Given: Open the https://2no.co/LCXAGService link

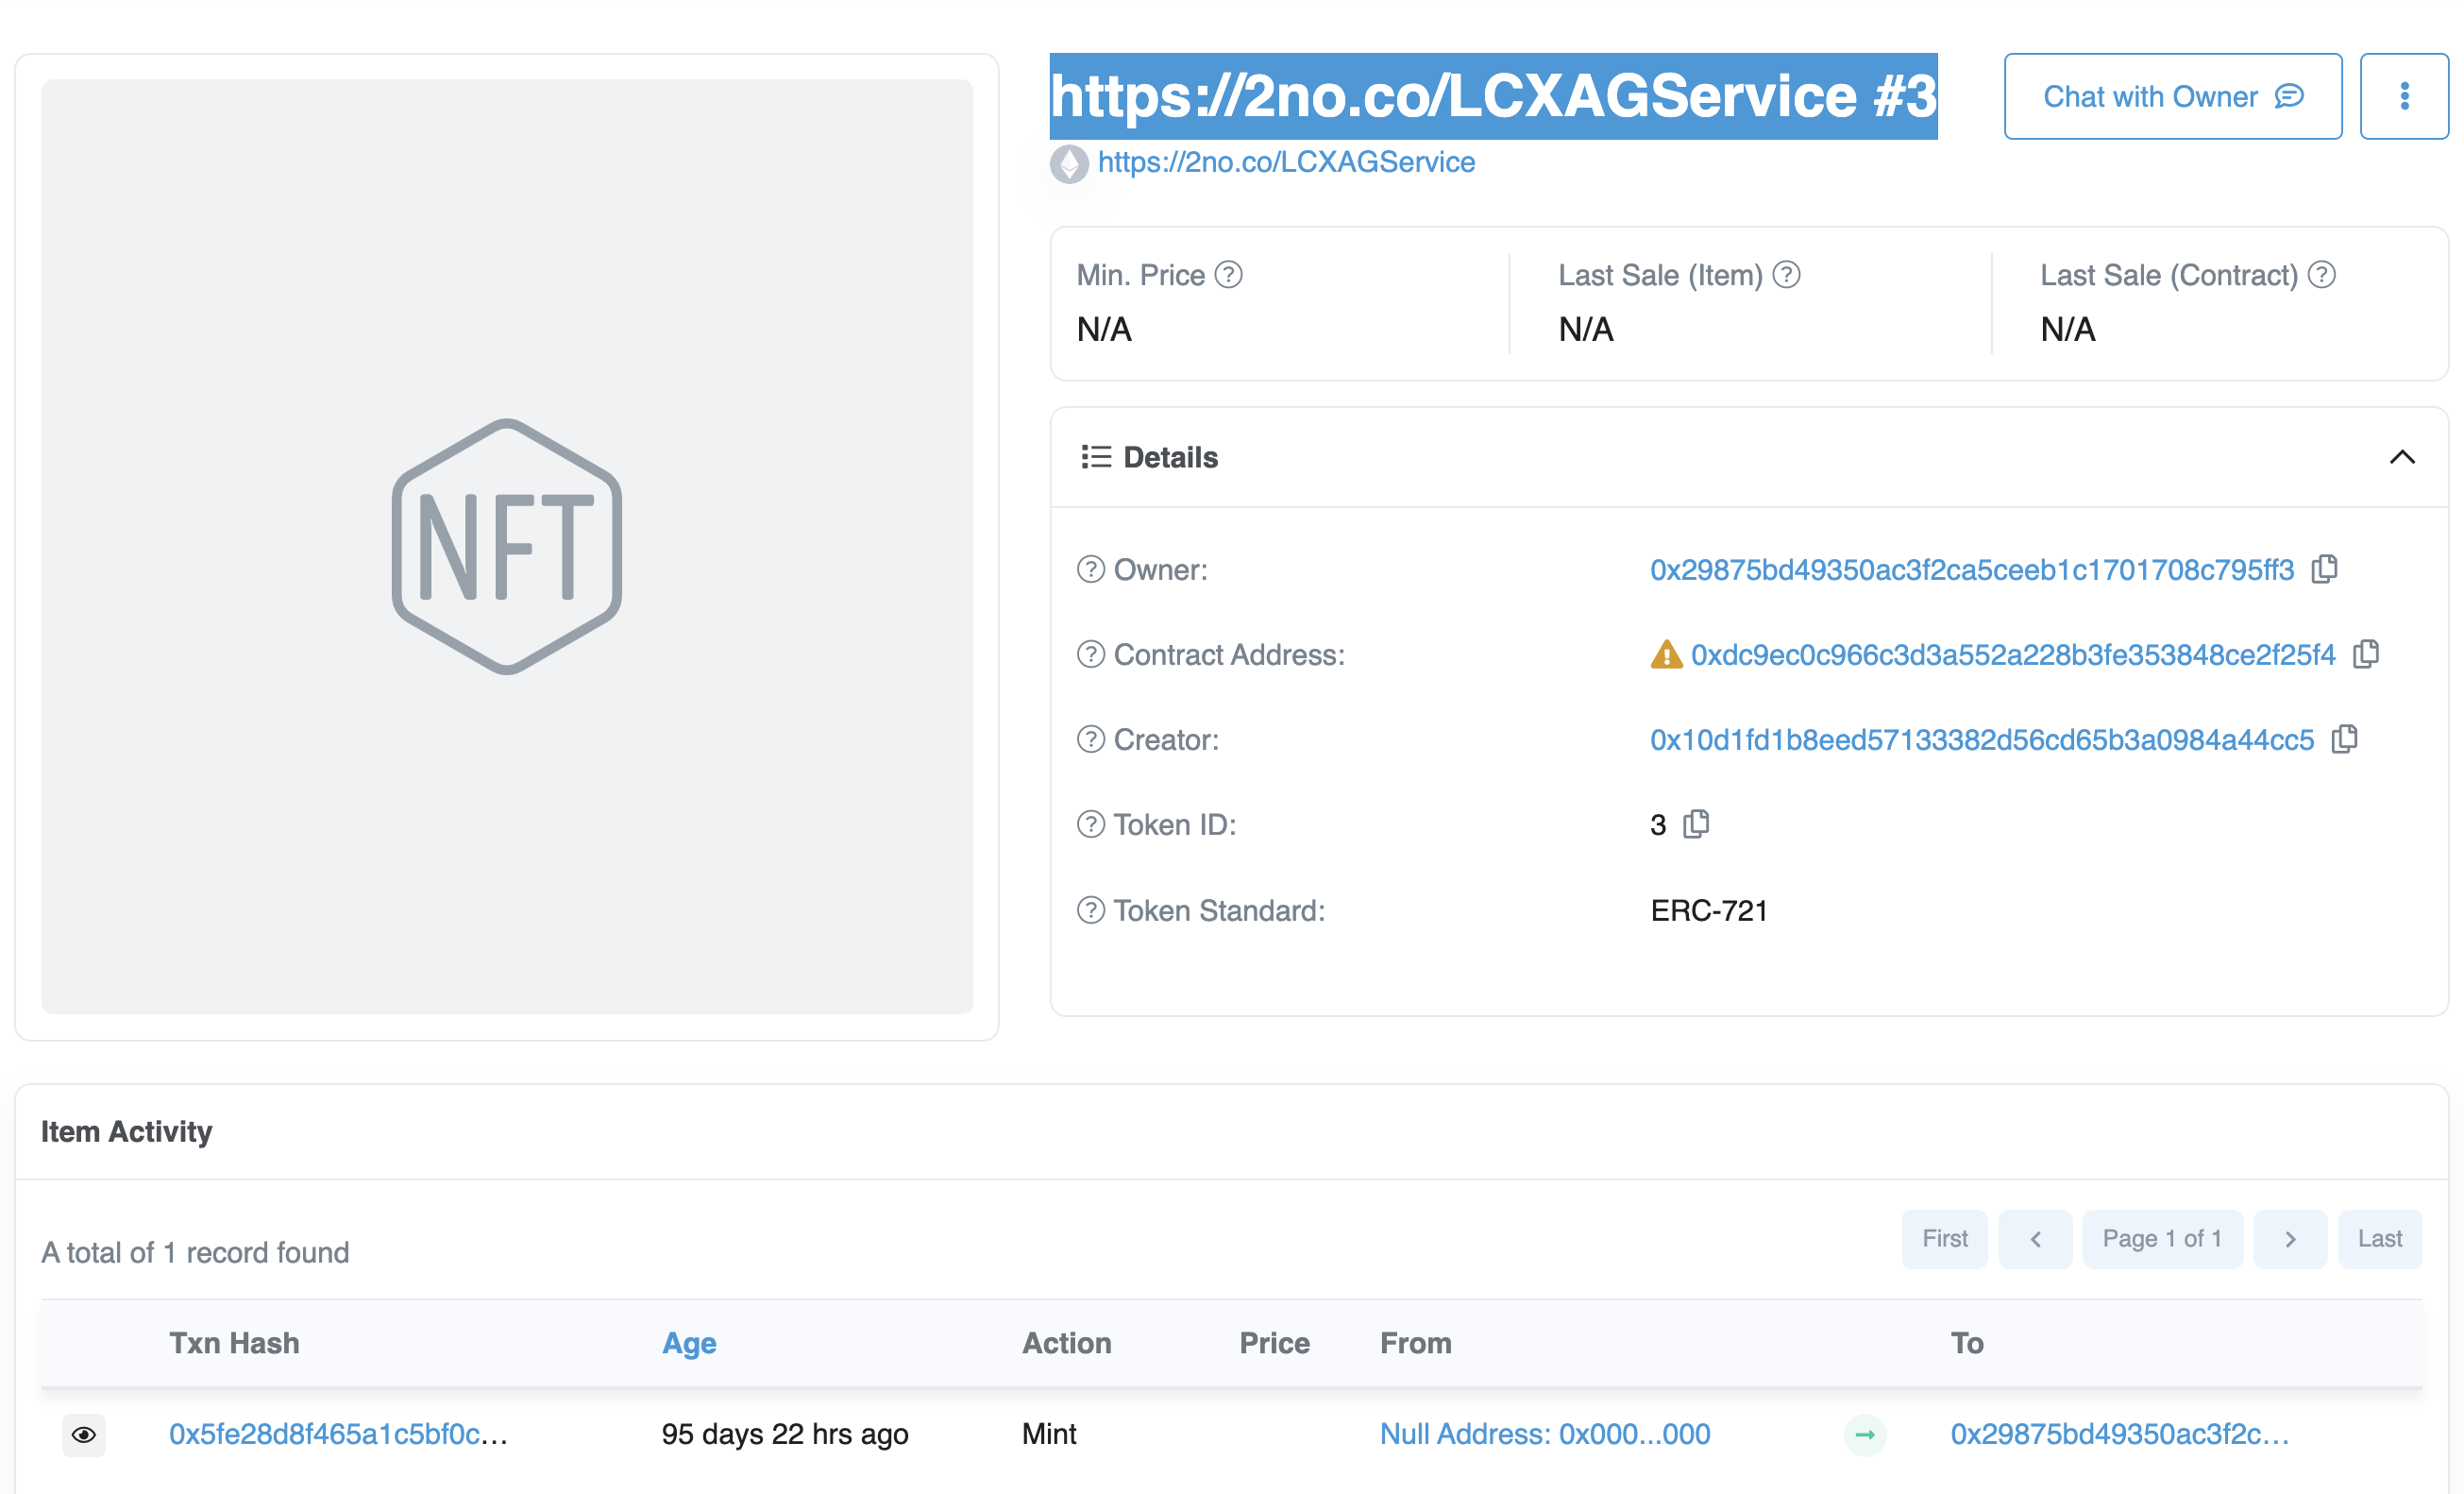Looking at the screenshot, I should pyautogui.click(x=1285, y=161).
